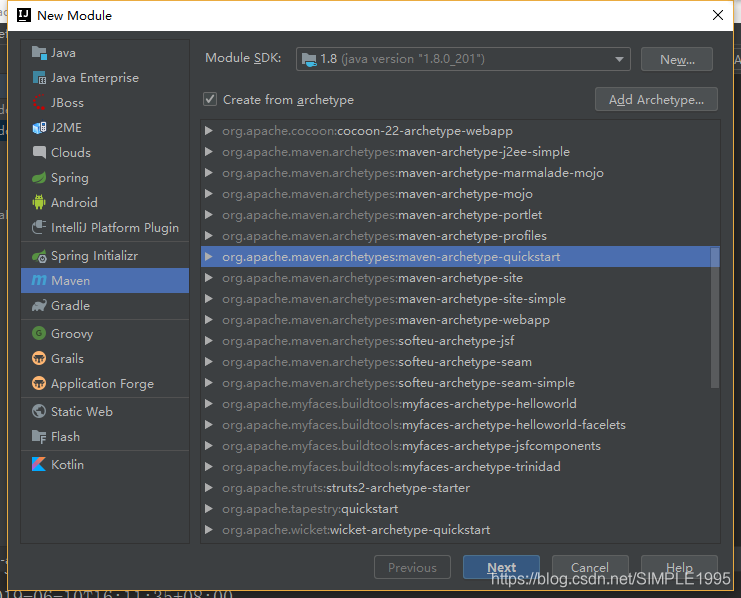Click the JBoss red icon
This screenshot has width=741, height=598.
39,103
